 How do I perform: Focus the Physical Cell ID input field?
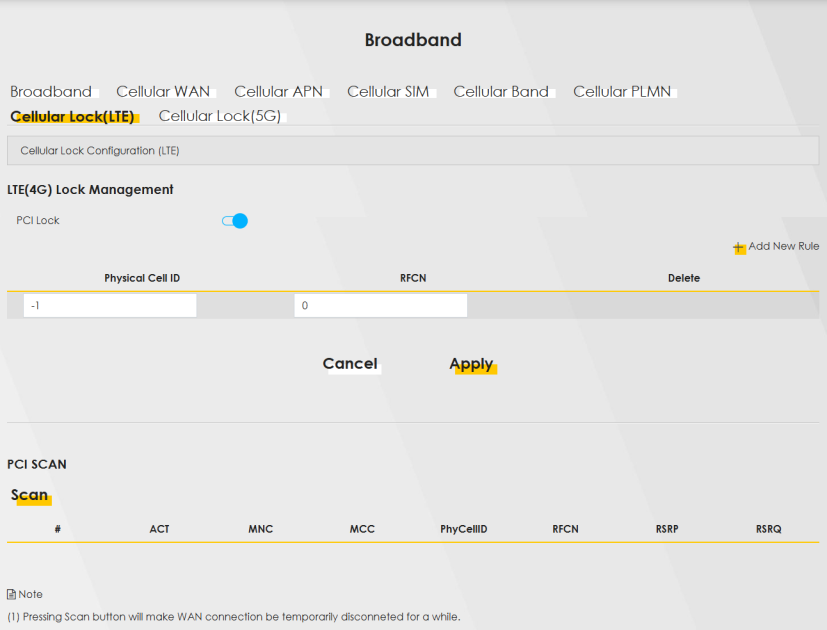110,306
